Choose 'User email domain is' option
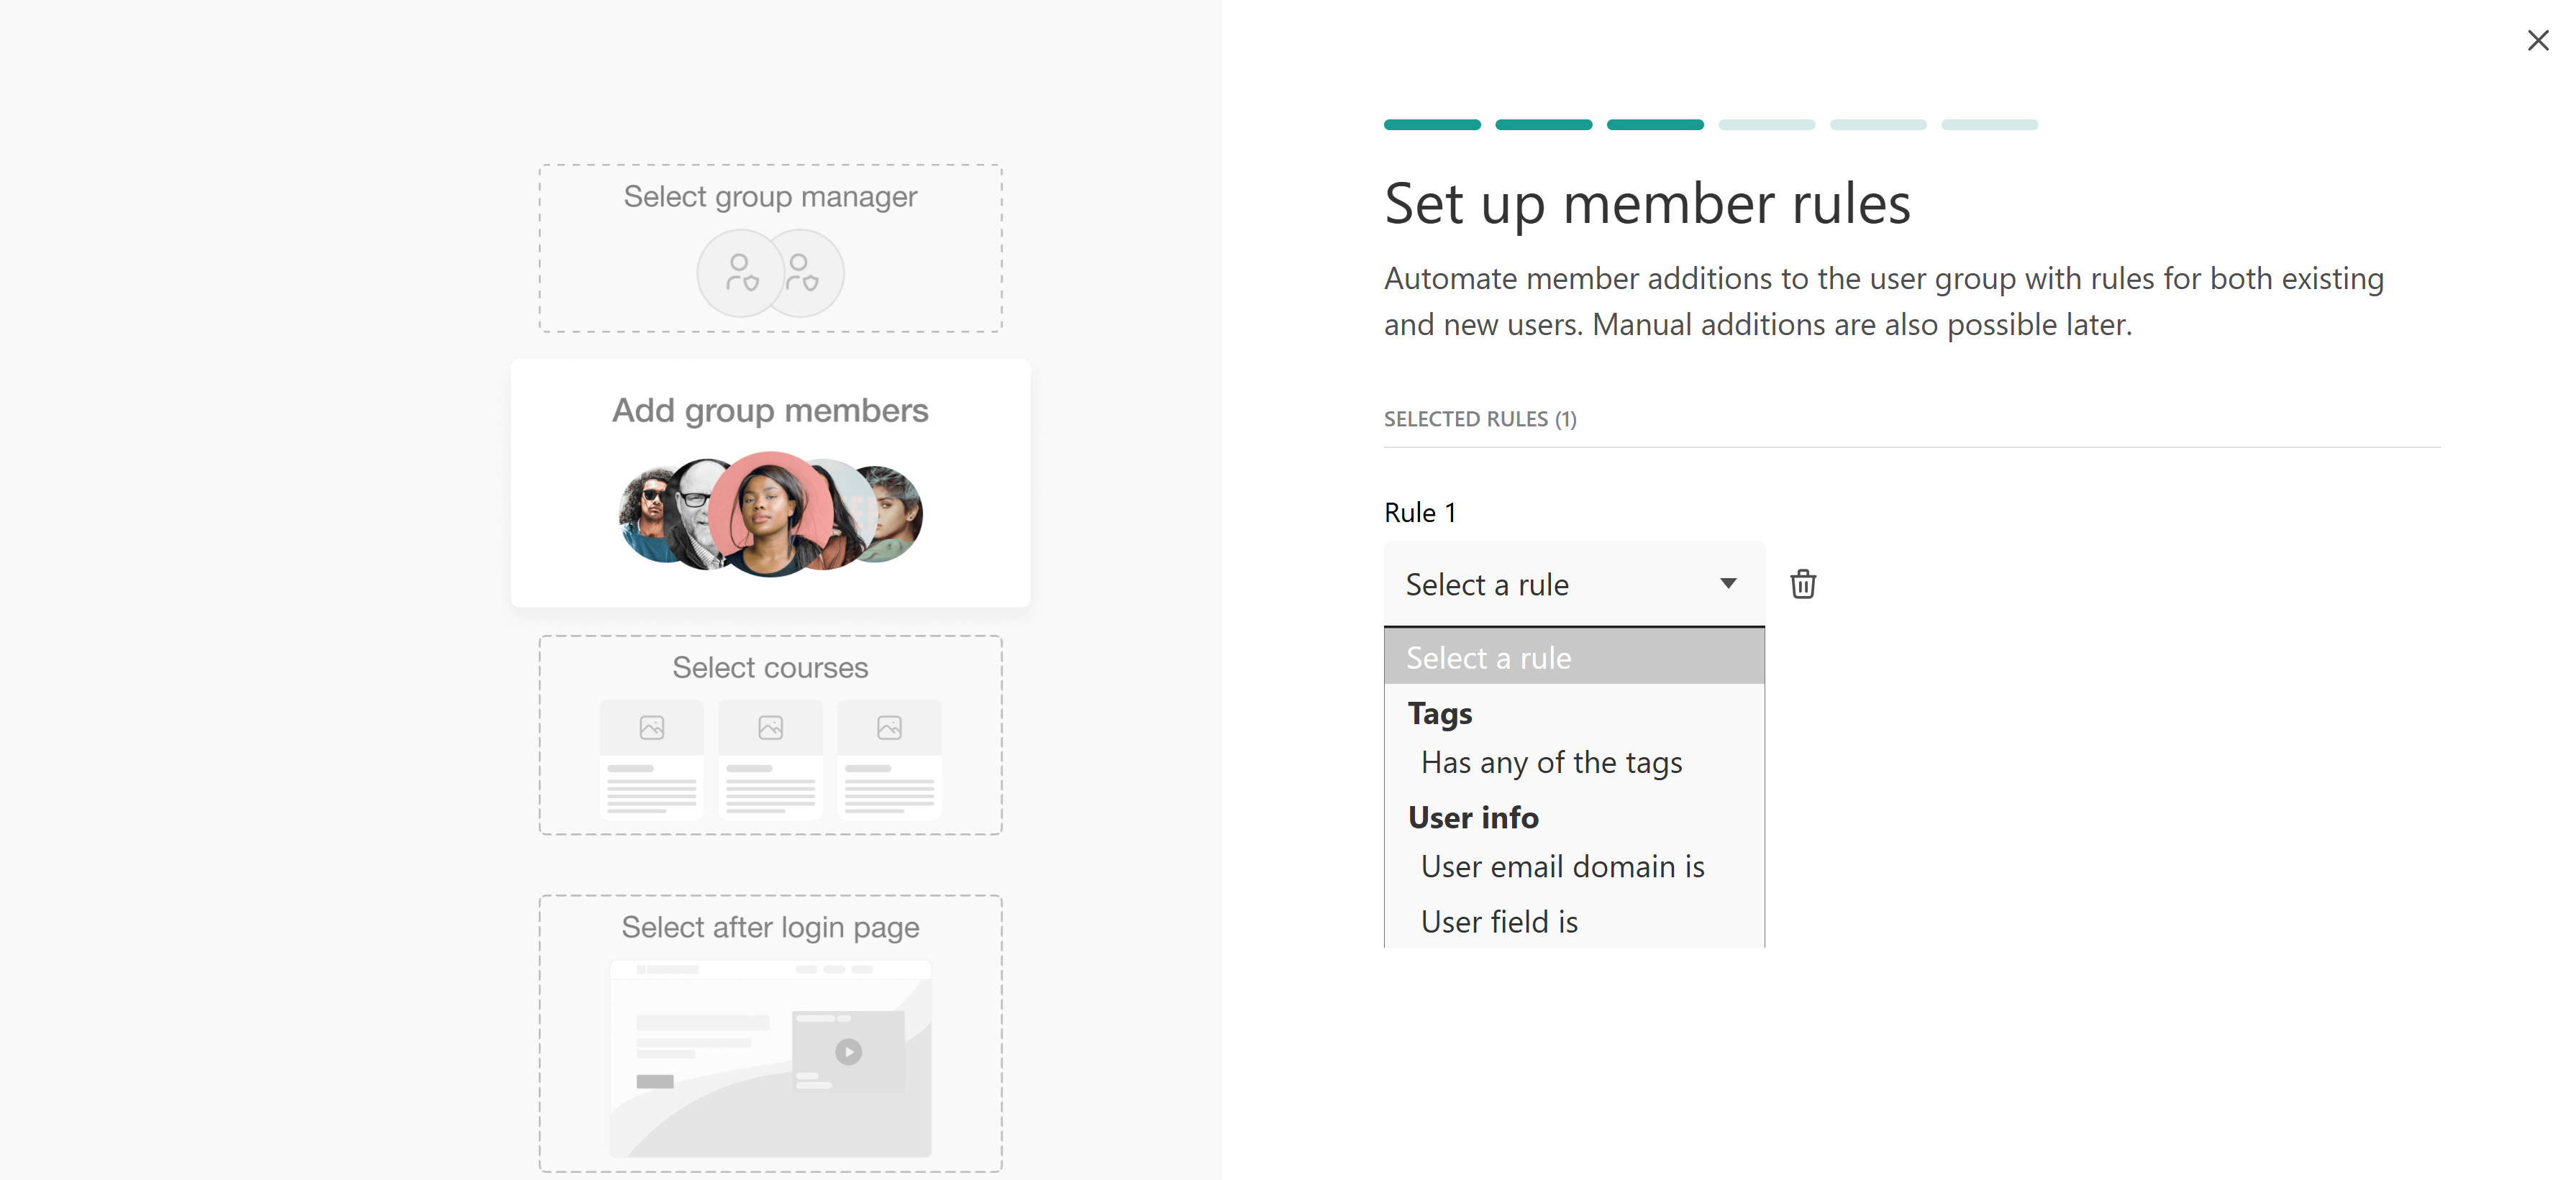Screen dimensions: 2576x1180 coord(1562,867)
